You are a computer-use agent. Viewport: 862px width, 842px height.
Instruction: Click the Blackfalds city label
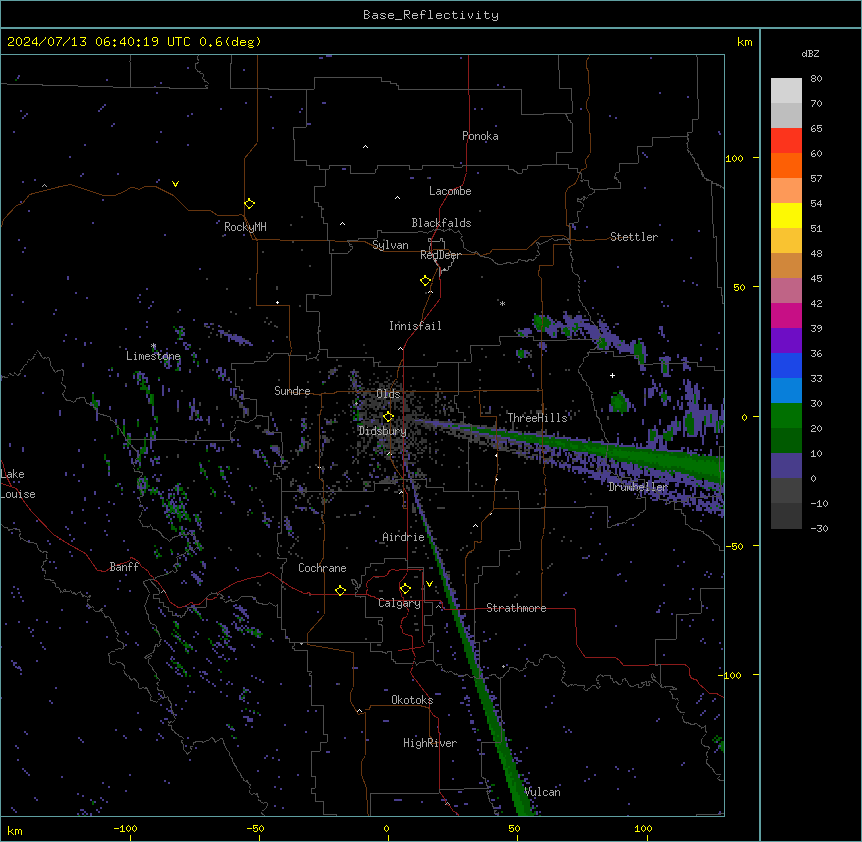click(441, 223)
